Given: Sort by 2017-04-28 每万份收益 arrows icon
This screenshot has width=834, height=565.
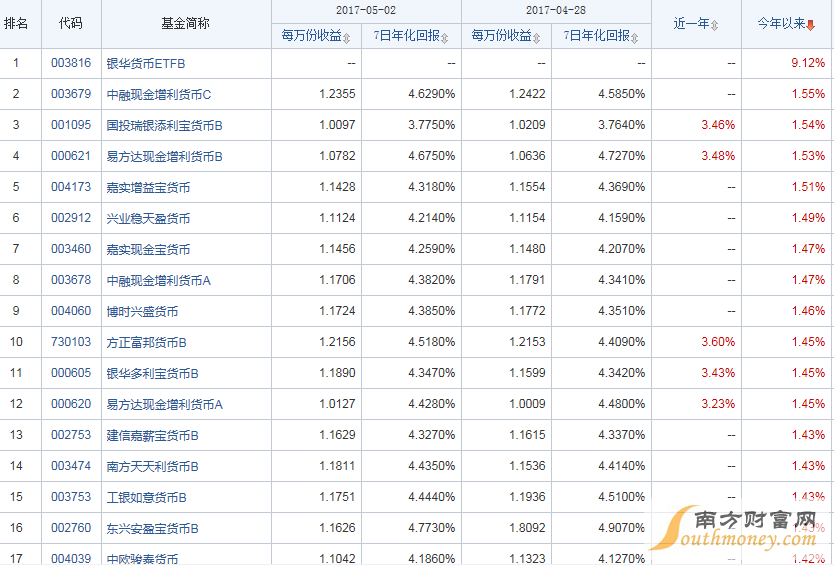Looking at the screenshot, I should tap(537, 38).
